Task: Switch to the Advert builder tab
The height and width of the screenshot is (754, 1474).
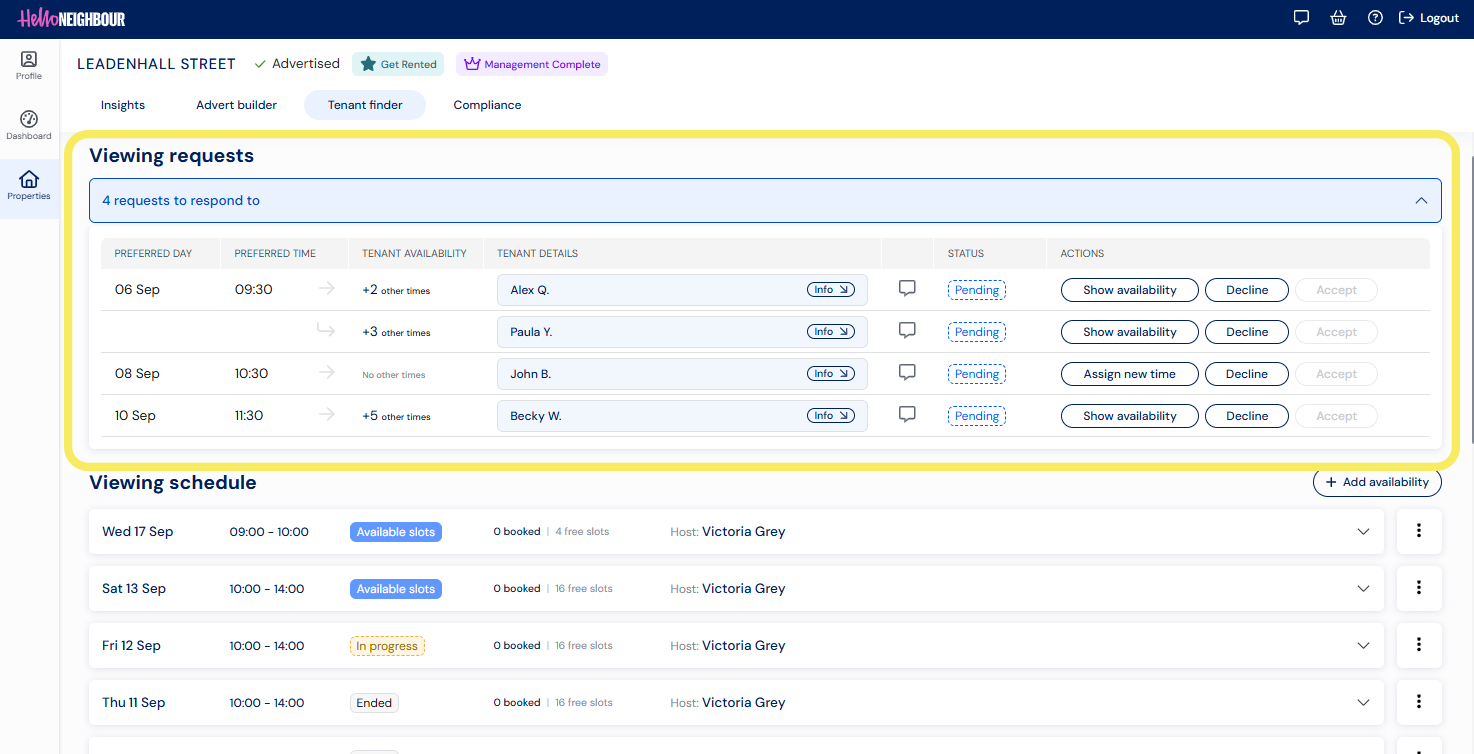Action: pos(236,105)
